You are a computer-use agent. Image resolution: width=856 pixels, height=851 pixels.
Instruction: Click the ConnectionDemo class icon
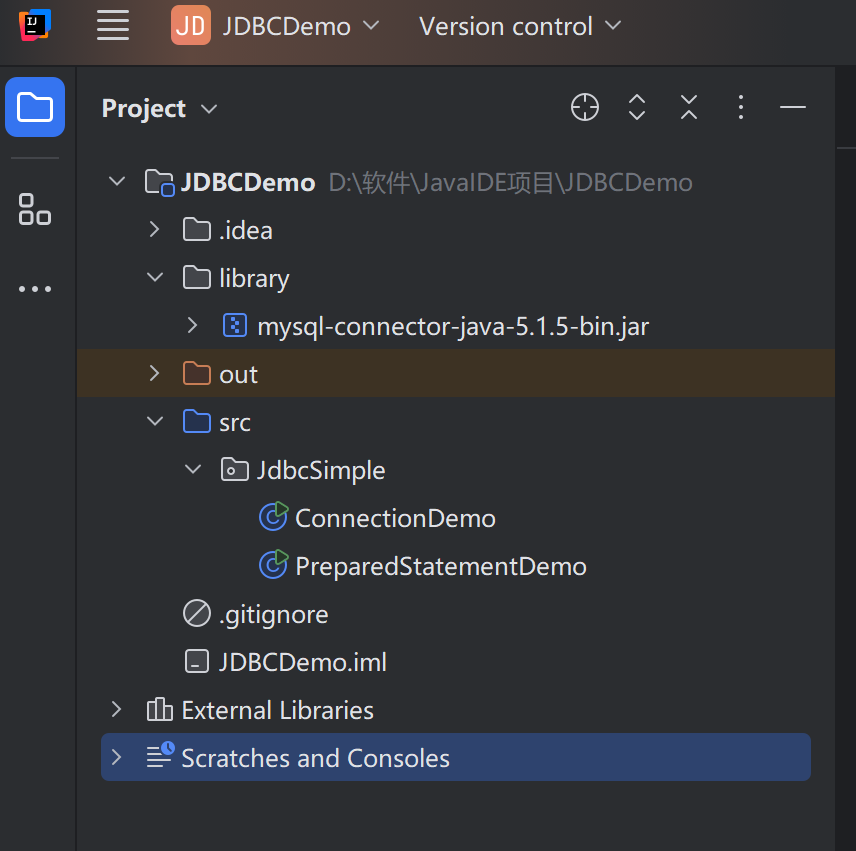(274, 516)
